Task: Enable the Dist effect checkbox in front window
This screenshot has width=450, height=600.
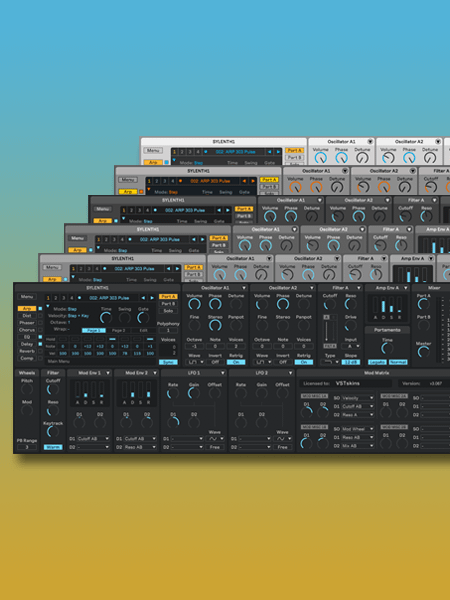Action: click(40, 316)
